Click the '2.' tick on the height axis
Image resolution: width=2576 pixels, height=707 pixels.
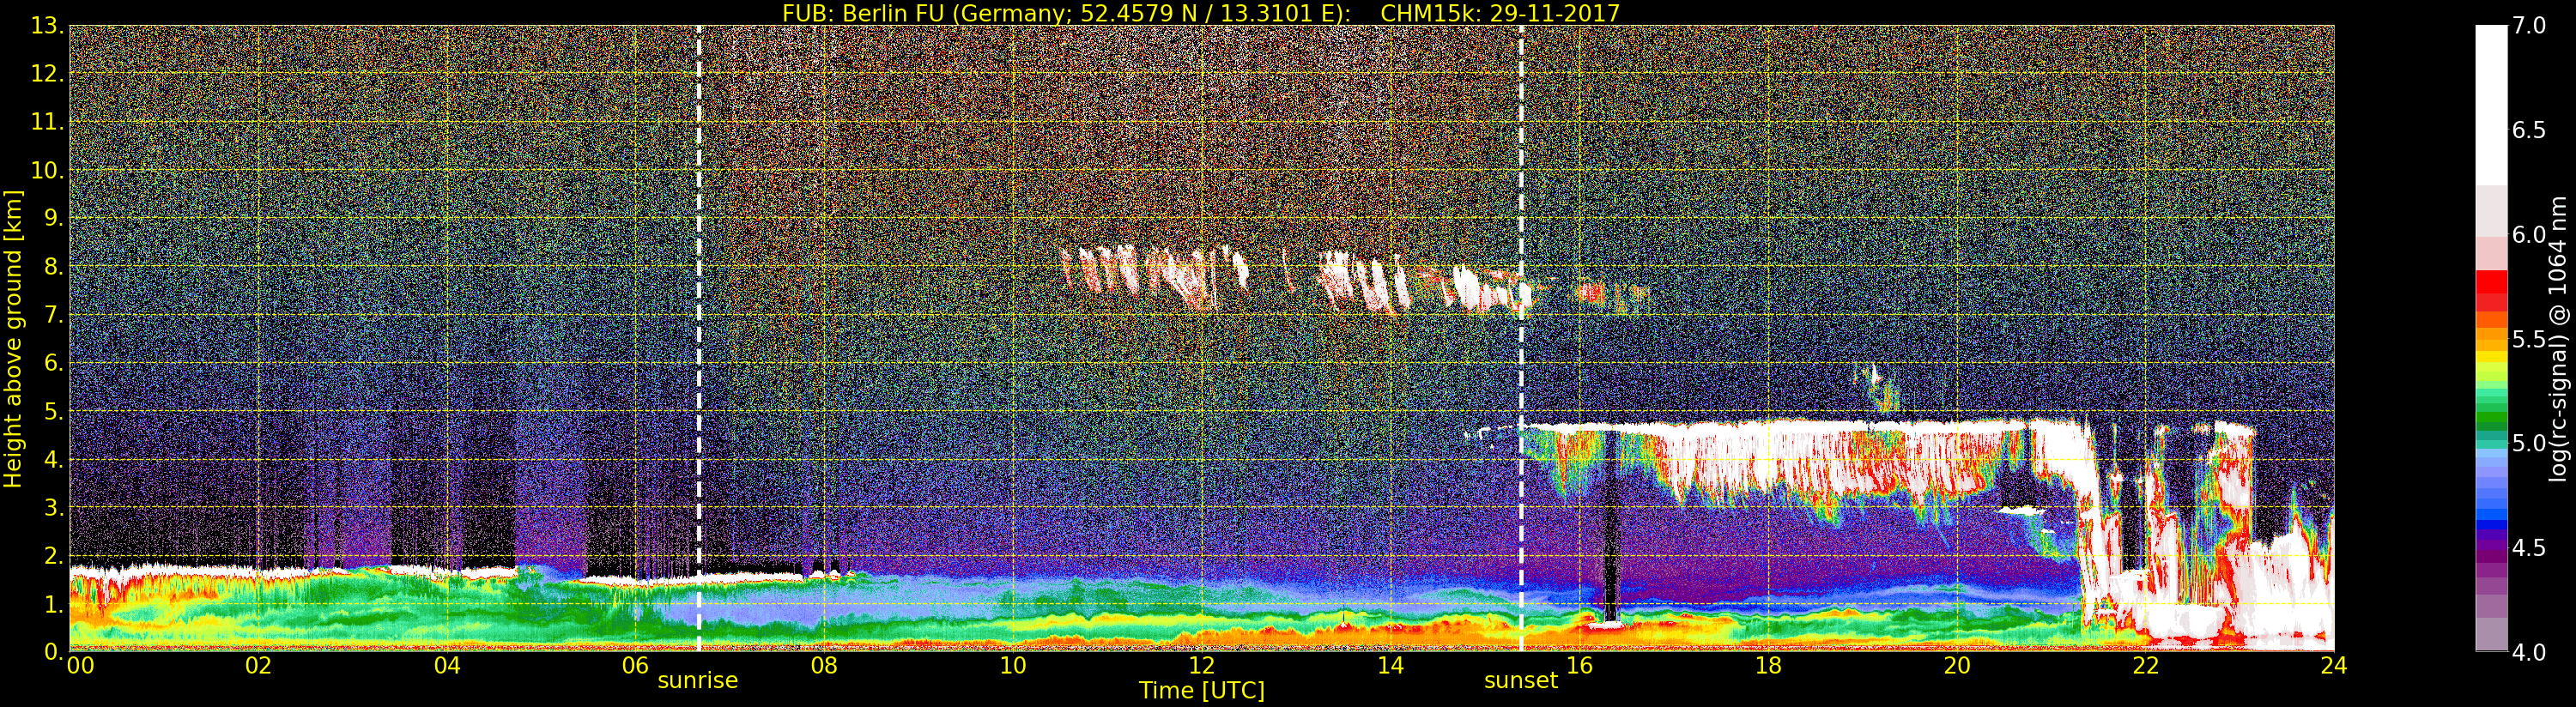(53, 555)
